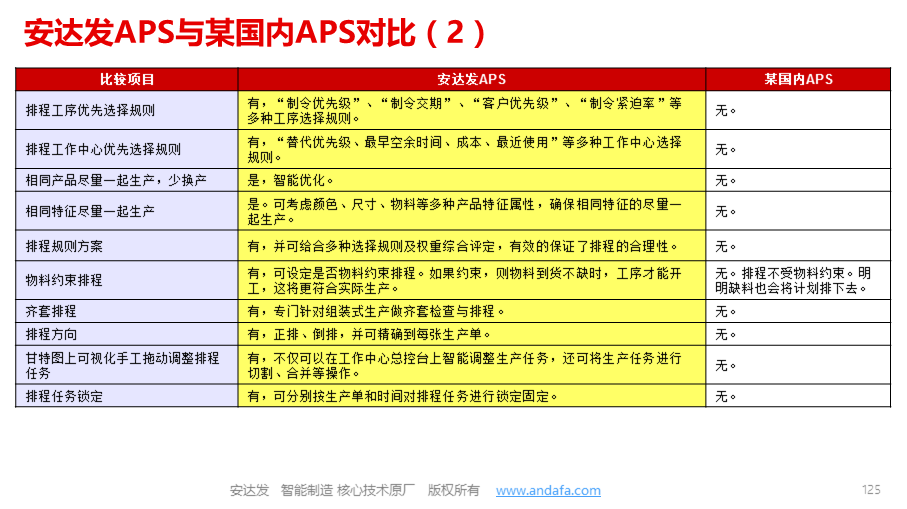Click the yellow cell mentioning 锁定固定
This screenshot has height=509, width=907.
[471, 396]
